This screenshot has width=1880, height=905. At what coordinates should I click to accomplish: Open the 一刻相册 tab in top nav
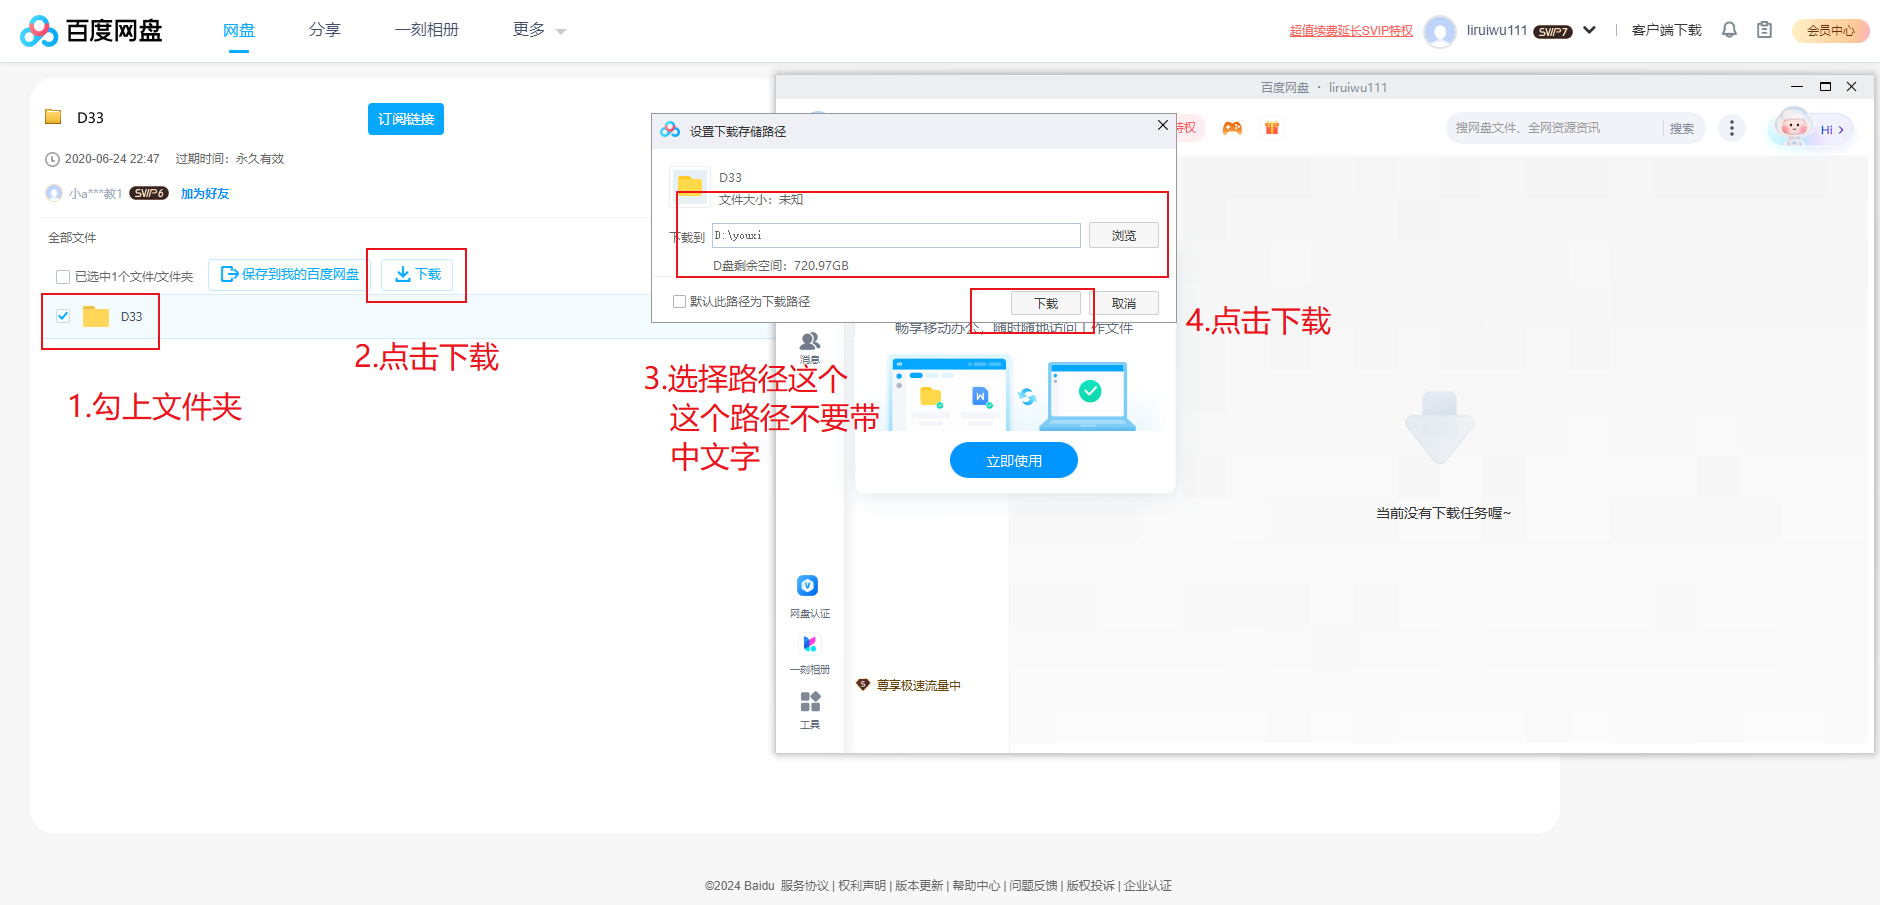(427, 30)
